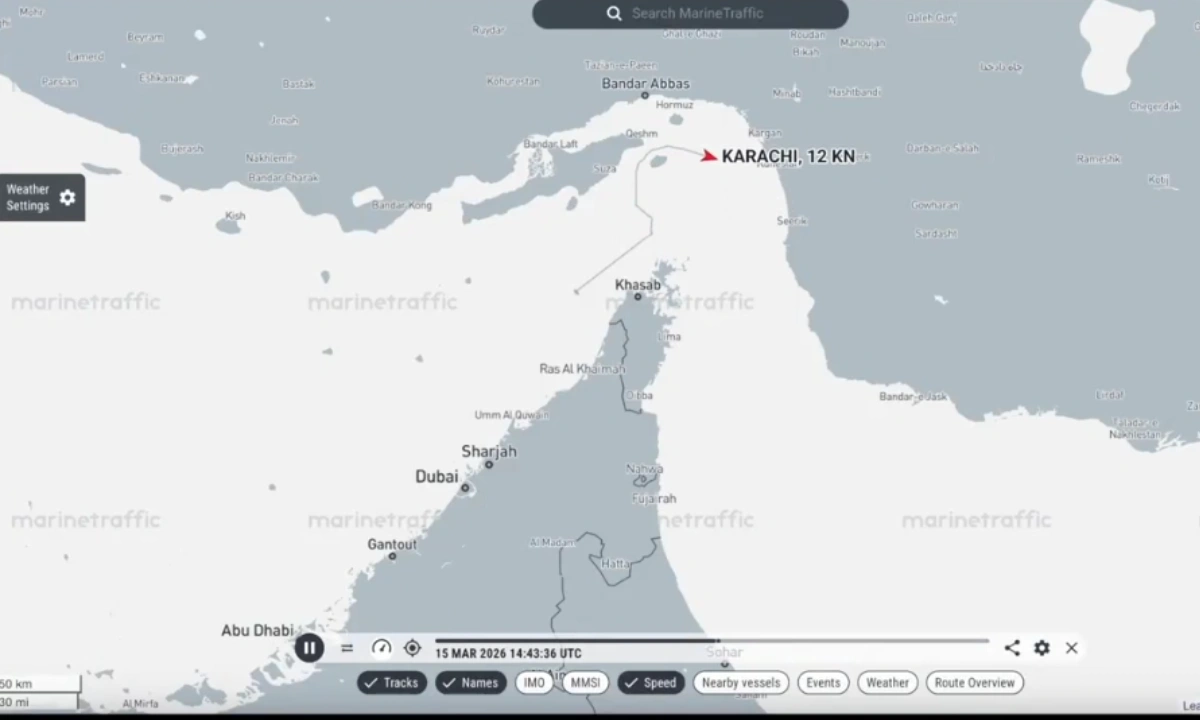Open playback settings gear
The width and height of the screenshot is (1200, 720).
(x=1042, y=648)
